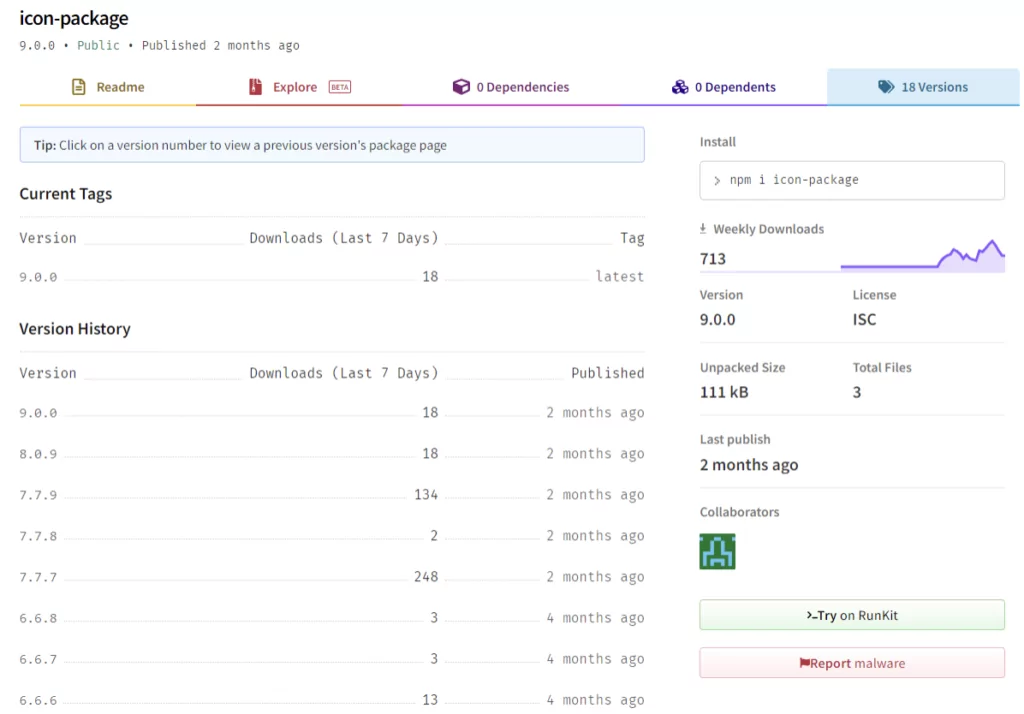Click Try on RunKit button
Viewport: 1024px width, 714px height.
pos(852,615)
